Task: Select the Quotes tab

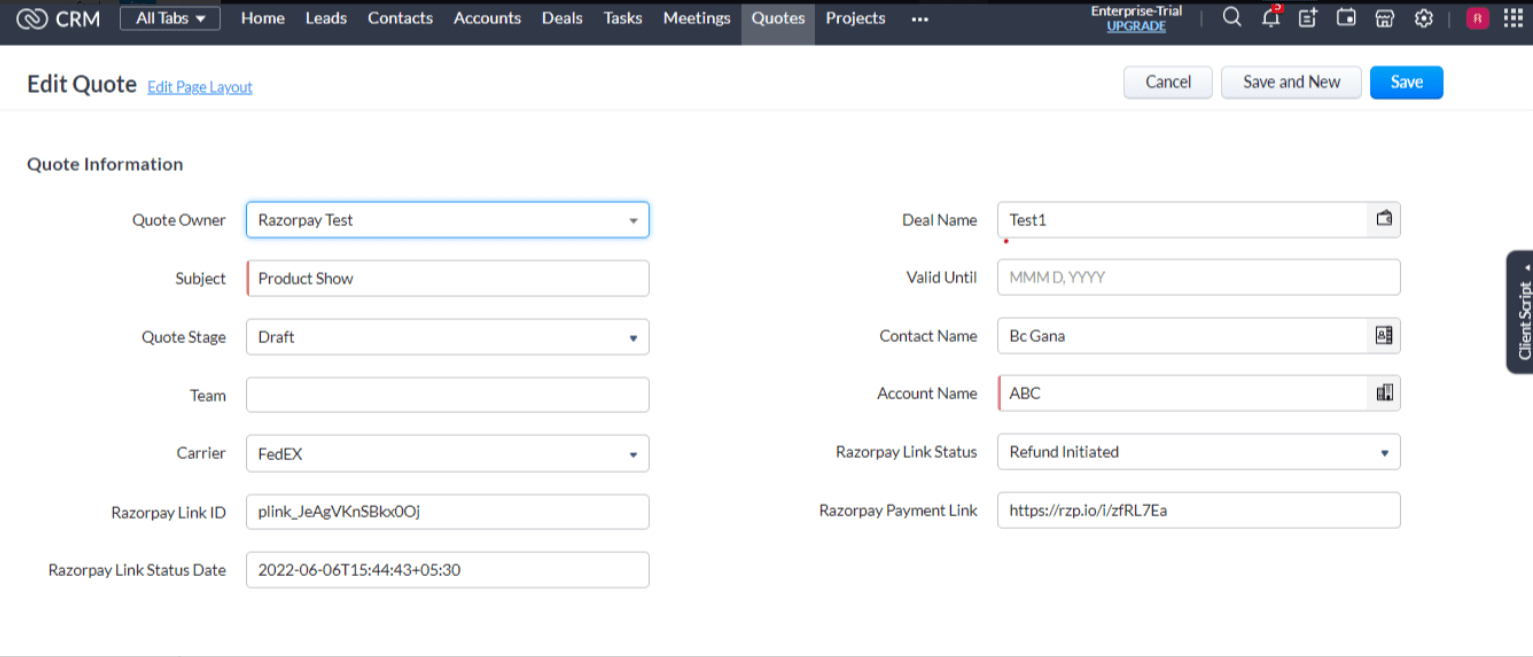Action: pos(778,19)
